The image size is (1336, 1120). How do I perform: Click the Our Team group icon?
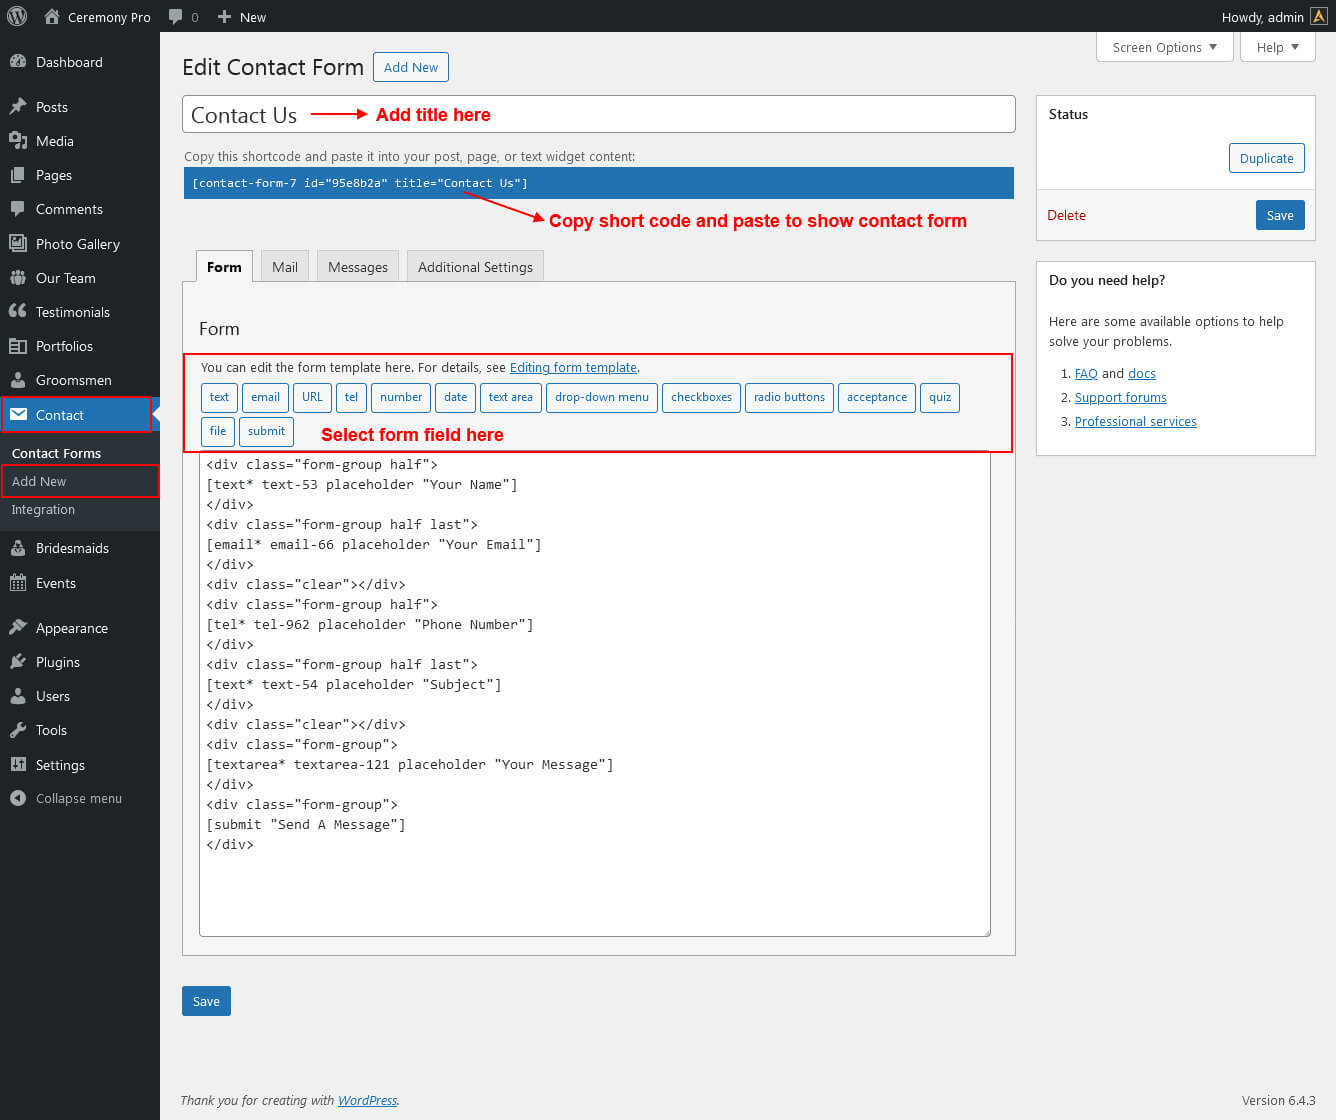tap(18, 278)
